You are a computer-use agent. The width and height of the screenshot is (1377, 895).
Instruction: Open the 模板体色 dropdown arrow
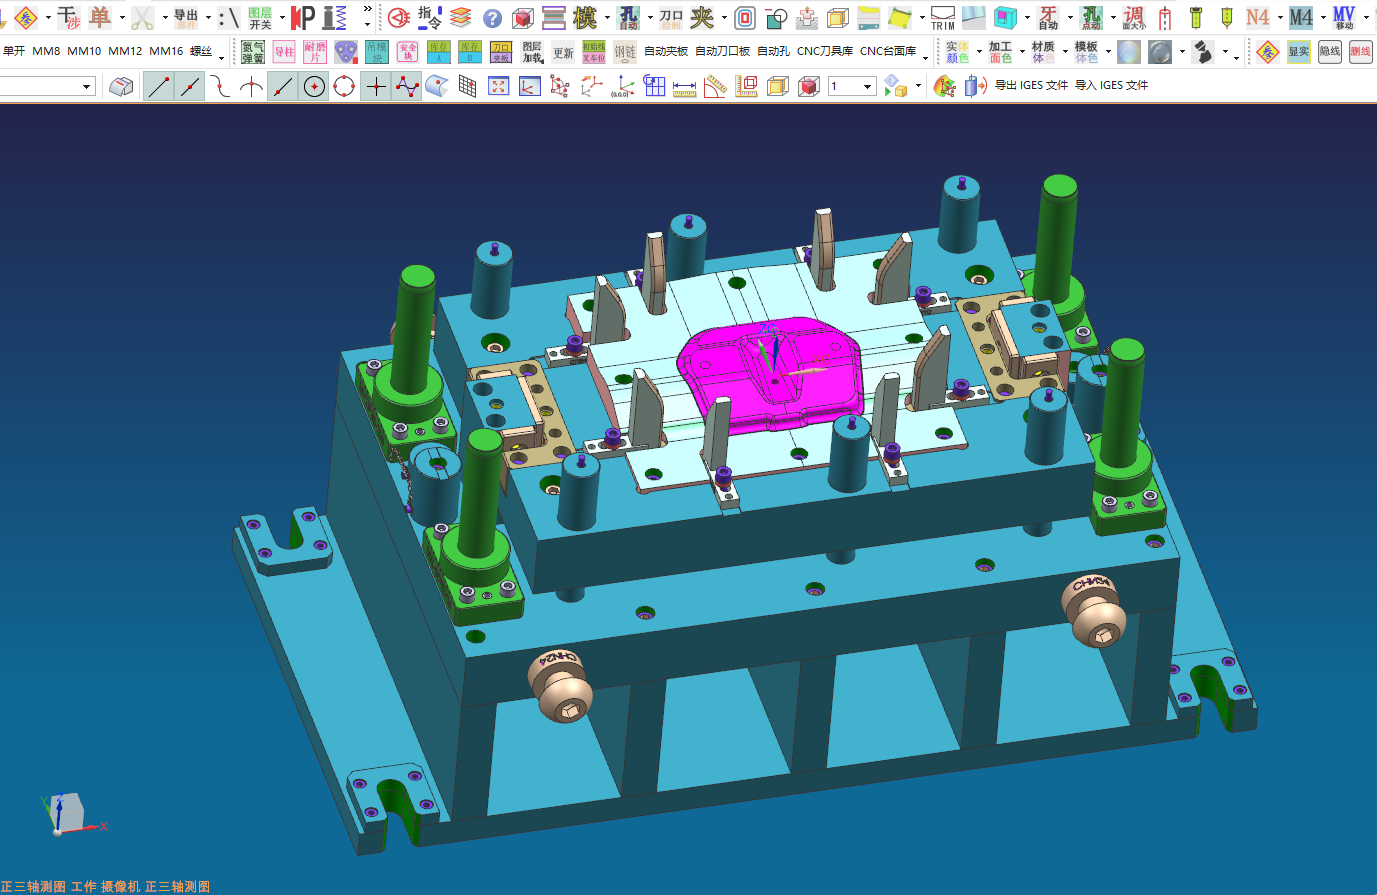point(1109,52)
